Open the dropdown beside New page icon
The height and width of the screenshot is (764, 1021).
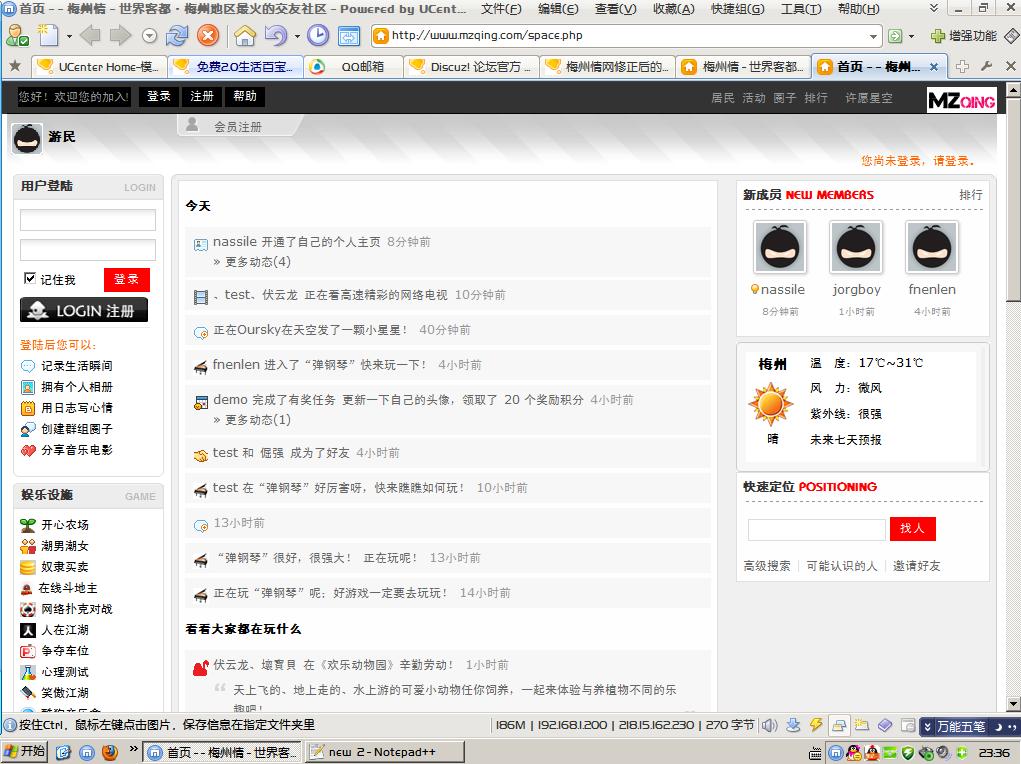pos(69,36)
